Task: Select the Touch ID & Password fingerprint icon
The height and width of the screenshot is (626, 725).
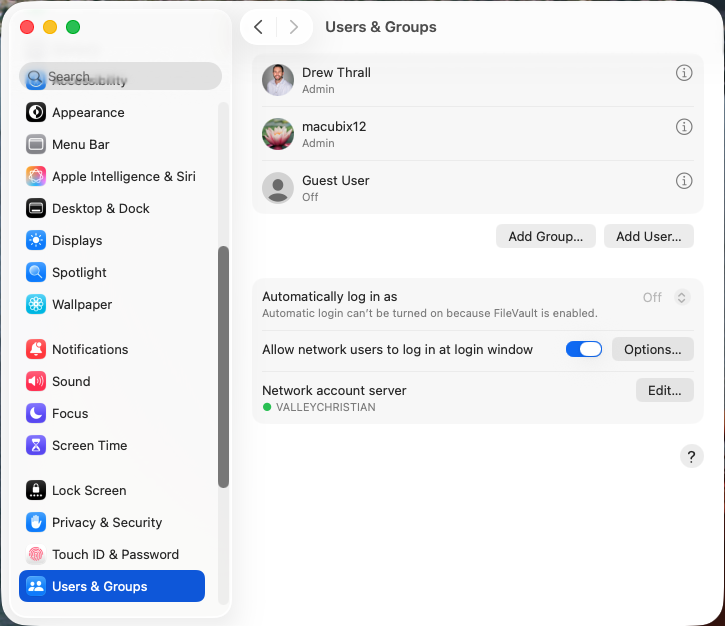Action: [x=36, y=554]
